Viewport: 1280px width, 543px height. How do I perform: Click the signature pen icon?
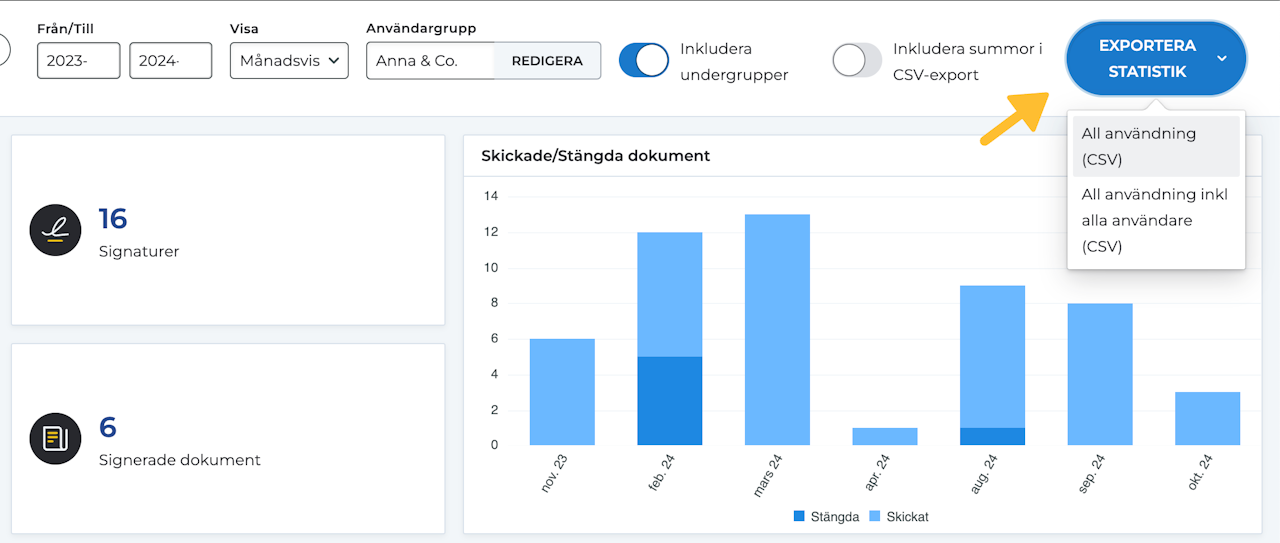55,230
